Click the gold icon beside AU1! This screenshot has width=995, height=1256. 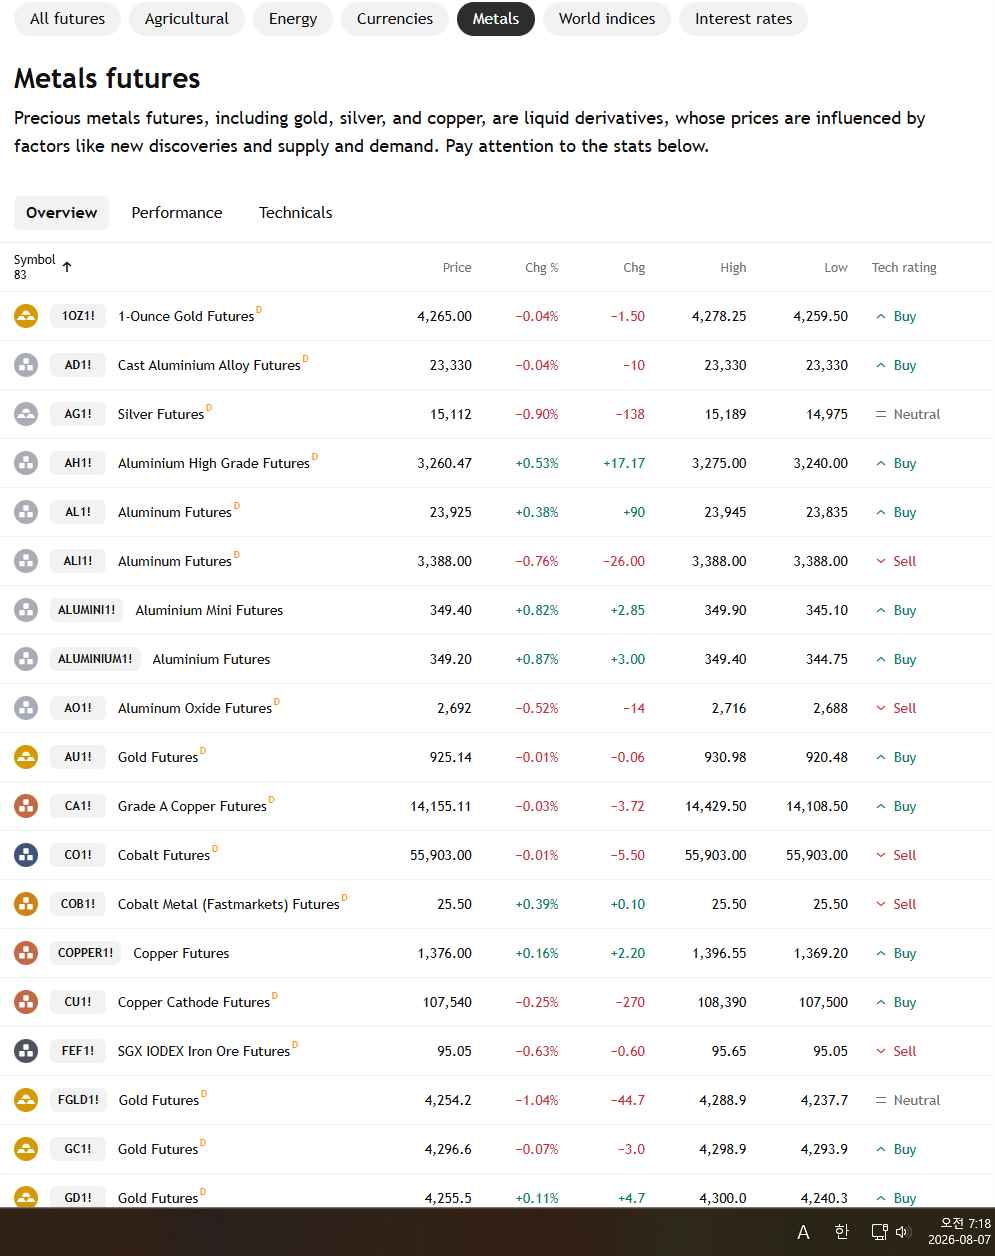tap(26, 757)
